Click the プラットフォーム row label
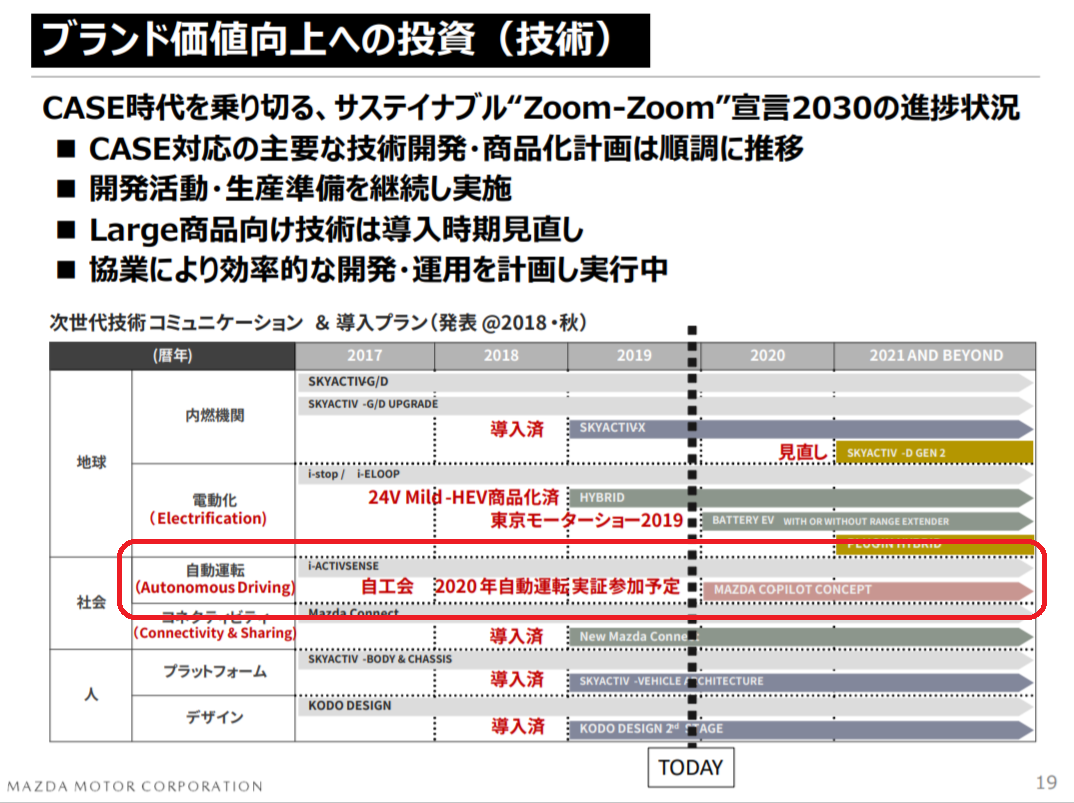This screenshot has width=1074, height=803. click(214, 671)
